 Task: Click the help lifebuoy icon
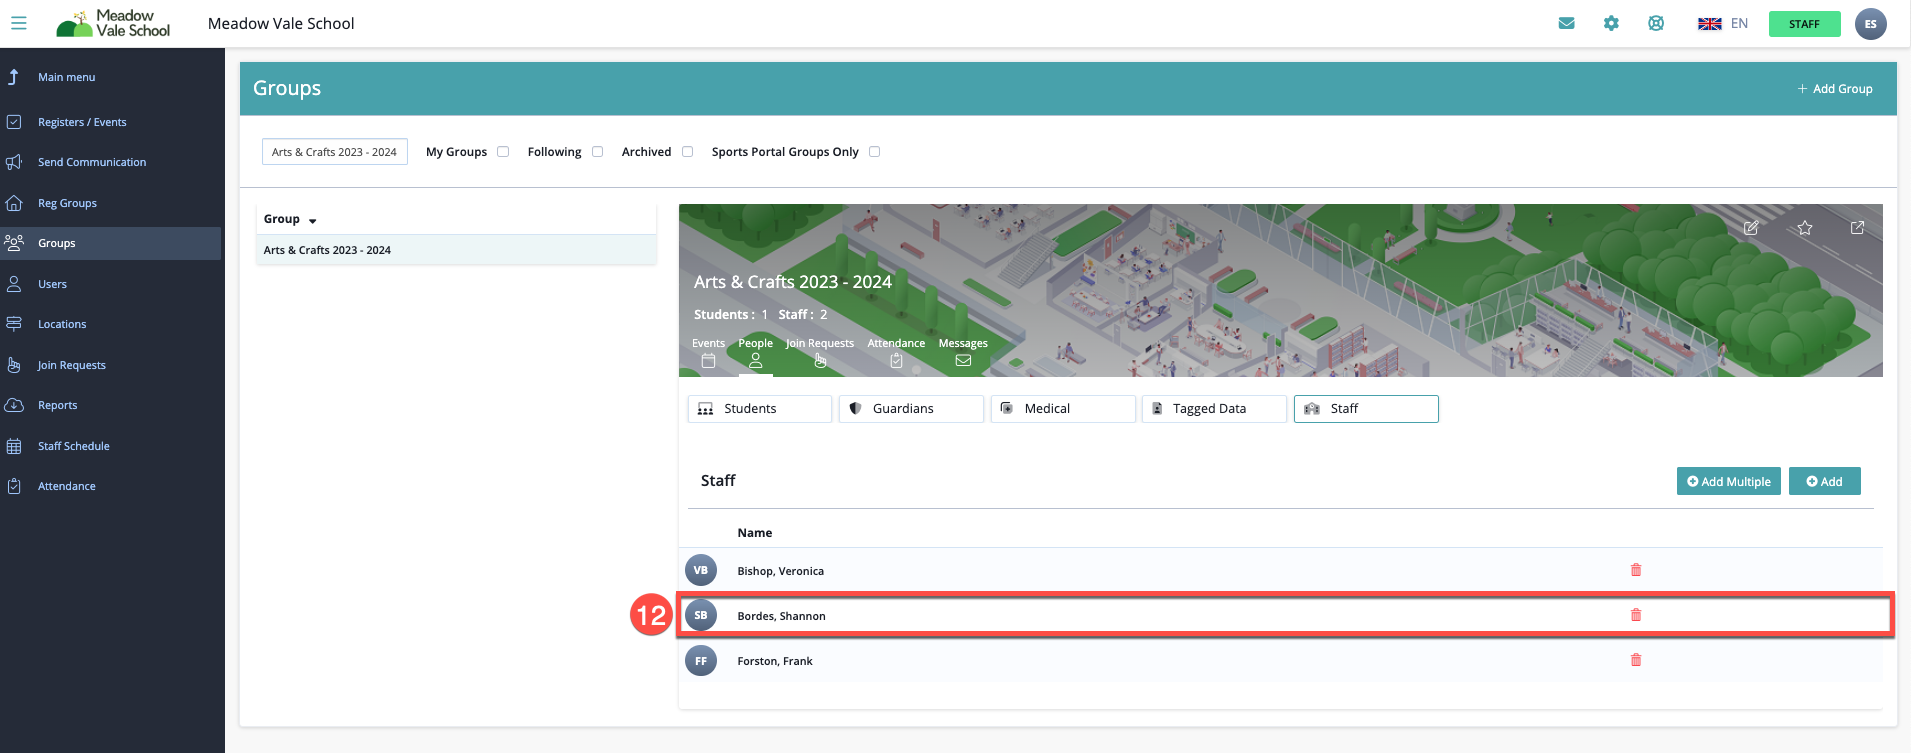pyautogui.click(x=1656, y=24)
